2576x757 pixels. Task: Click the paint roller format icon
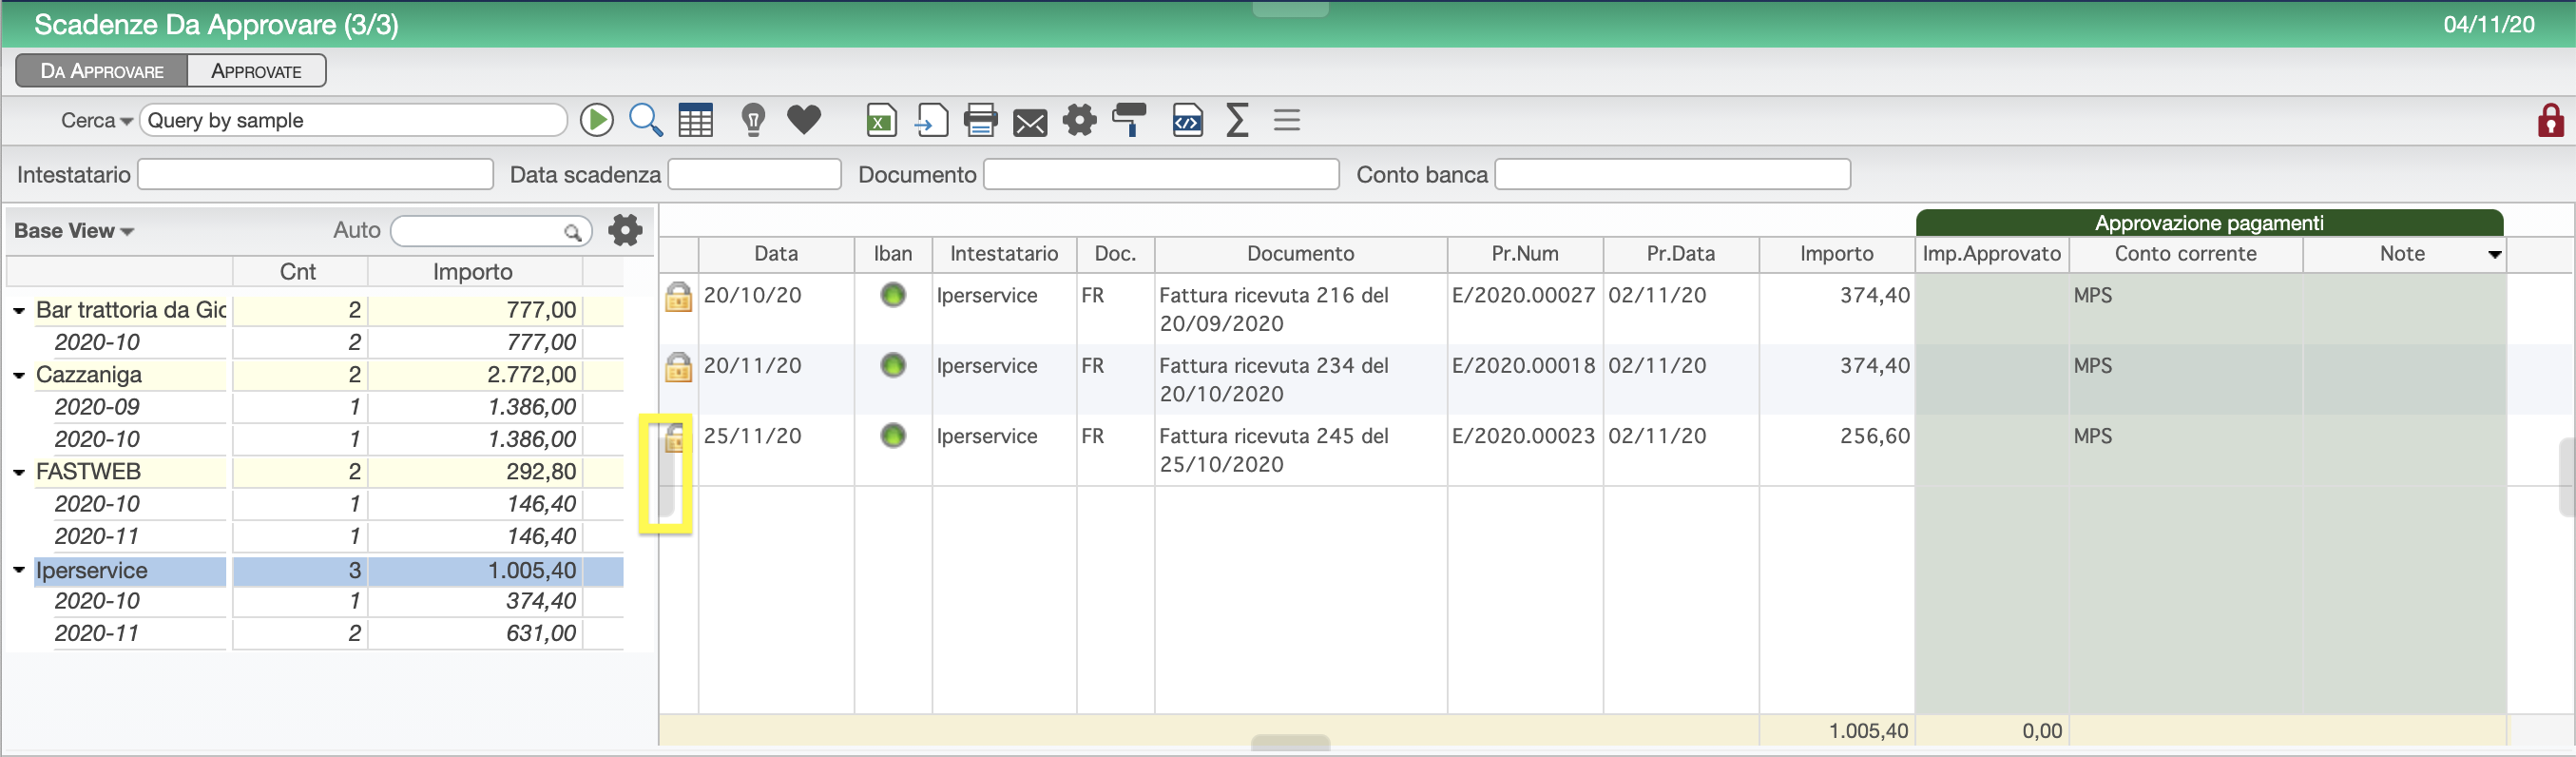[x=1130, y=120]
